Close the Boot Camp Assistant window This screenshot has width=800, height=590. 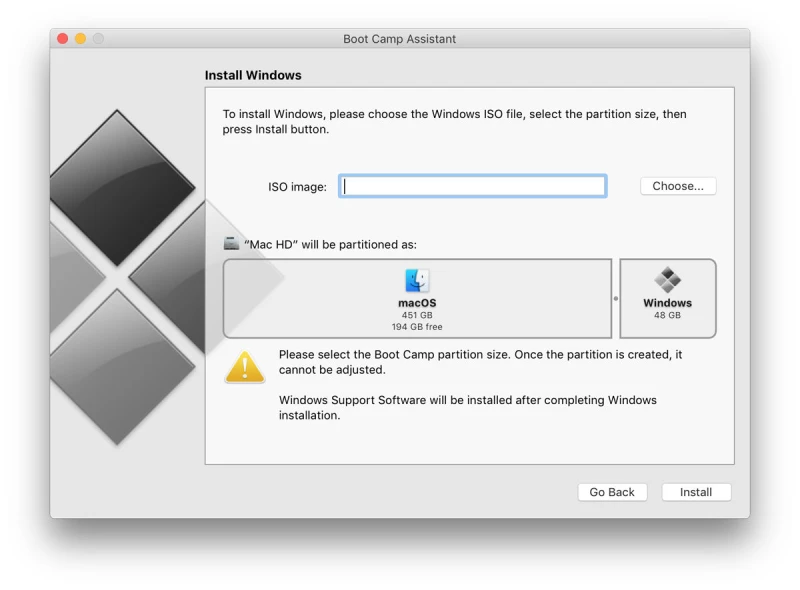click(x=62, y=39)
